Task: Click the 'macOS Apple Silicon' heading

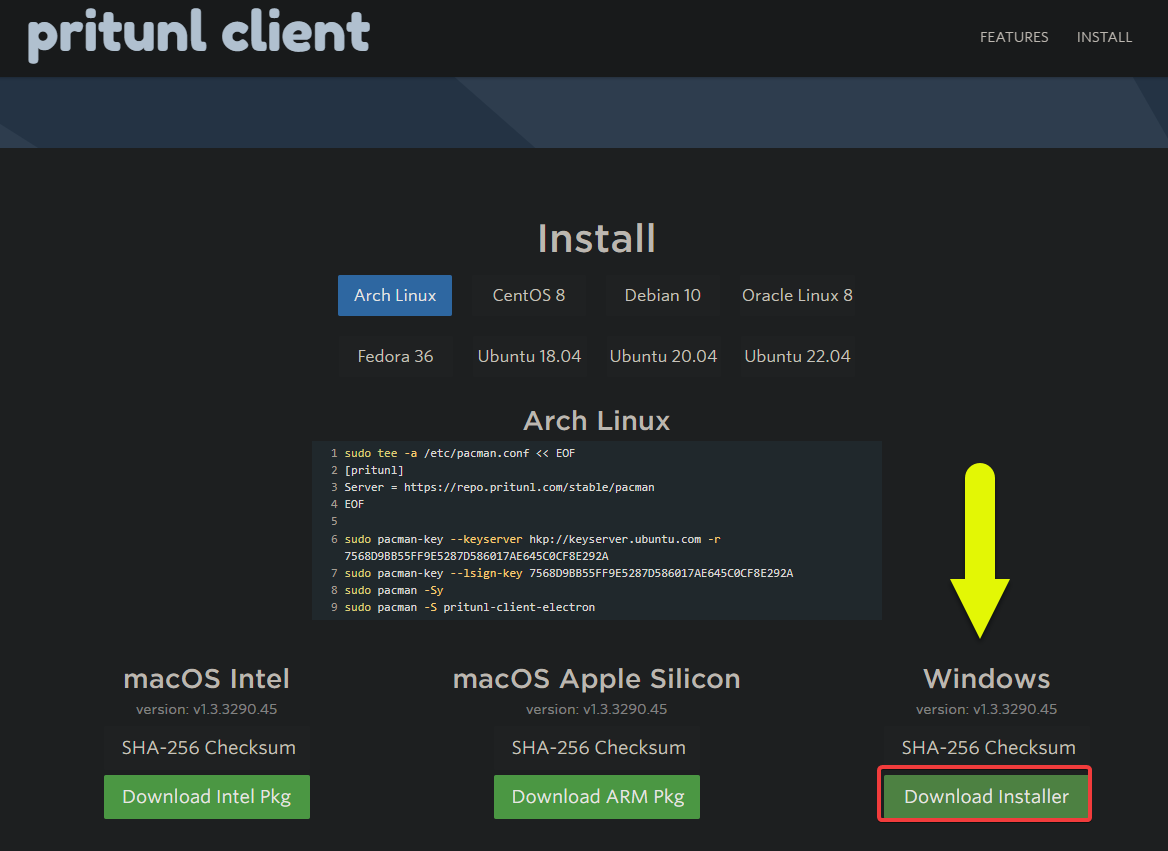Action: coord(597,679)
